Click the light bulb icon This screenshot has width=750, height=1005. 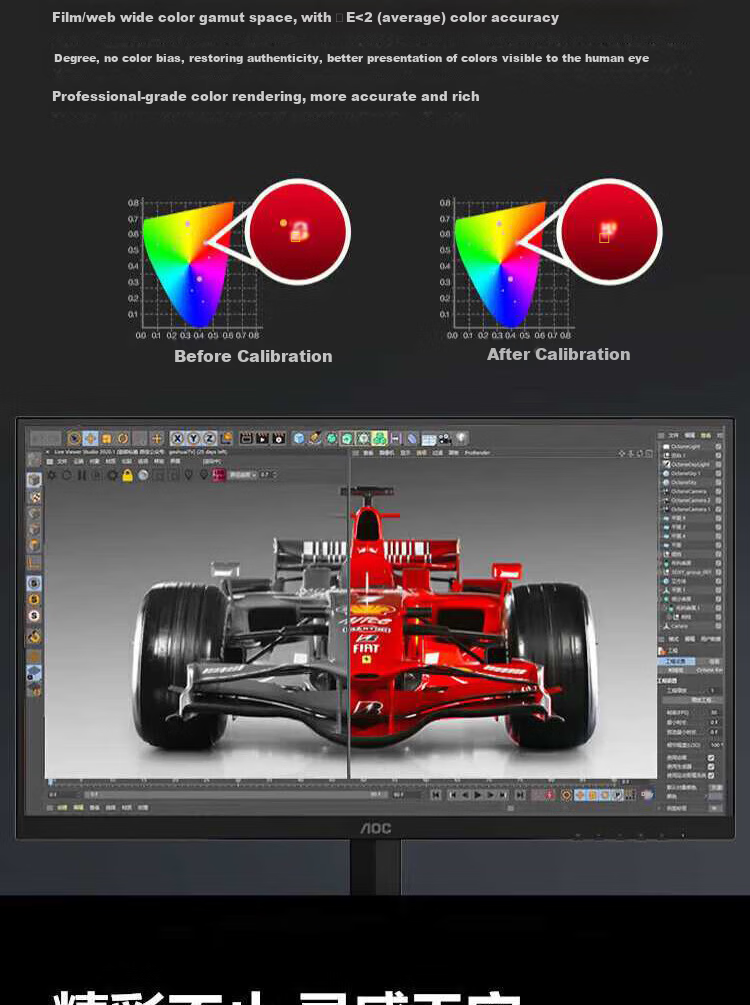[x=461, y=438]
